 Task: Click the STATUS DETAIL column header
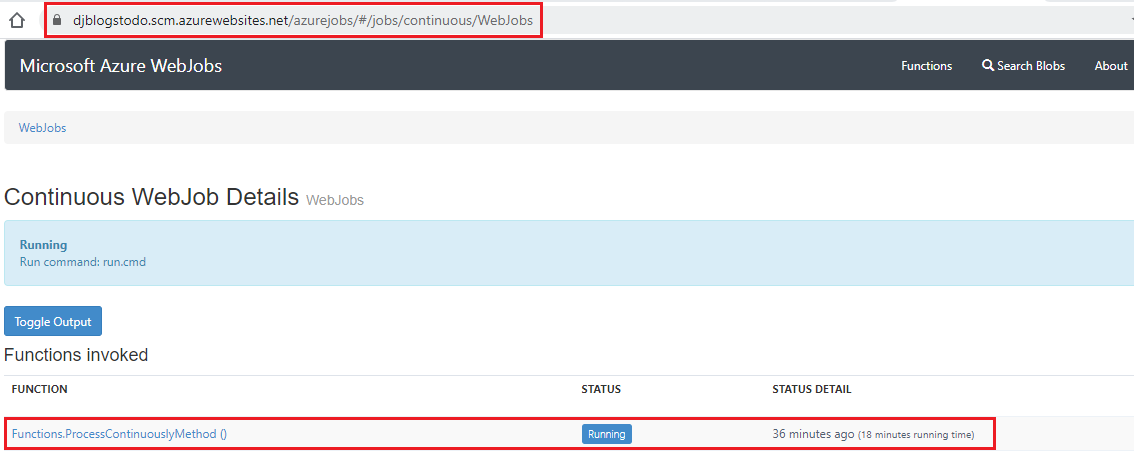[x=811, y=389]
